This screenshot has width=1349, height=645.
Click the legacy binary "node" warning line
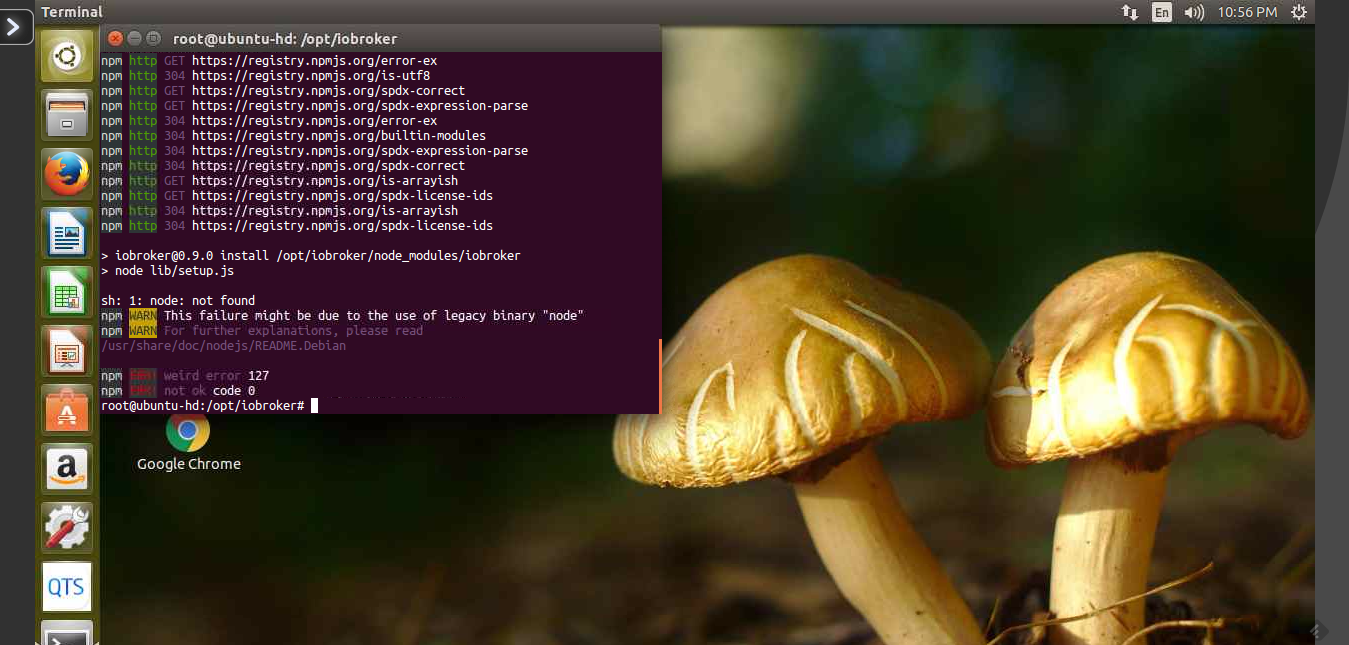point(343,316)
